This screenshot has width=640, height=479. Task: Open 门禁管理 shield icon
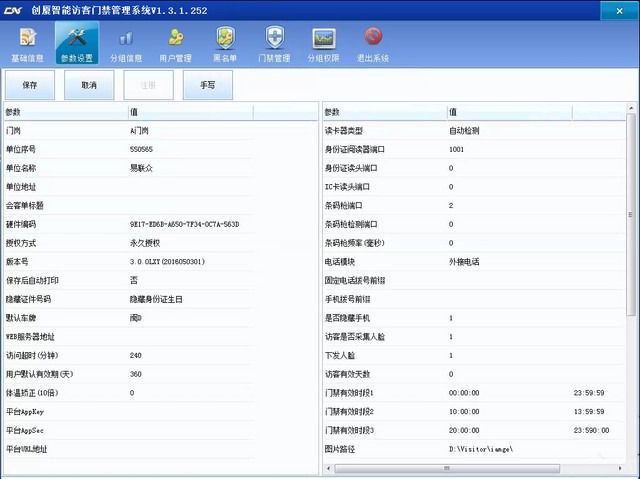click(274, 44)
